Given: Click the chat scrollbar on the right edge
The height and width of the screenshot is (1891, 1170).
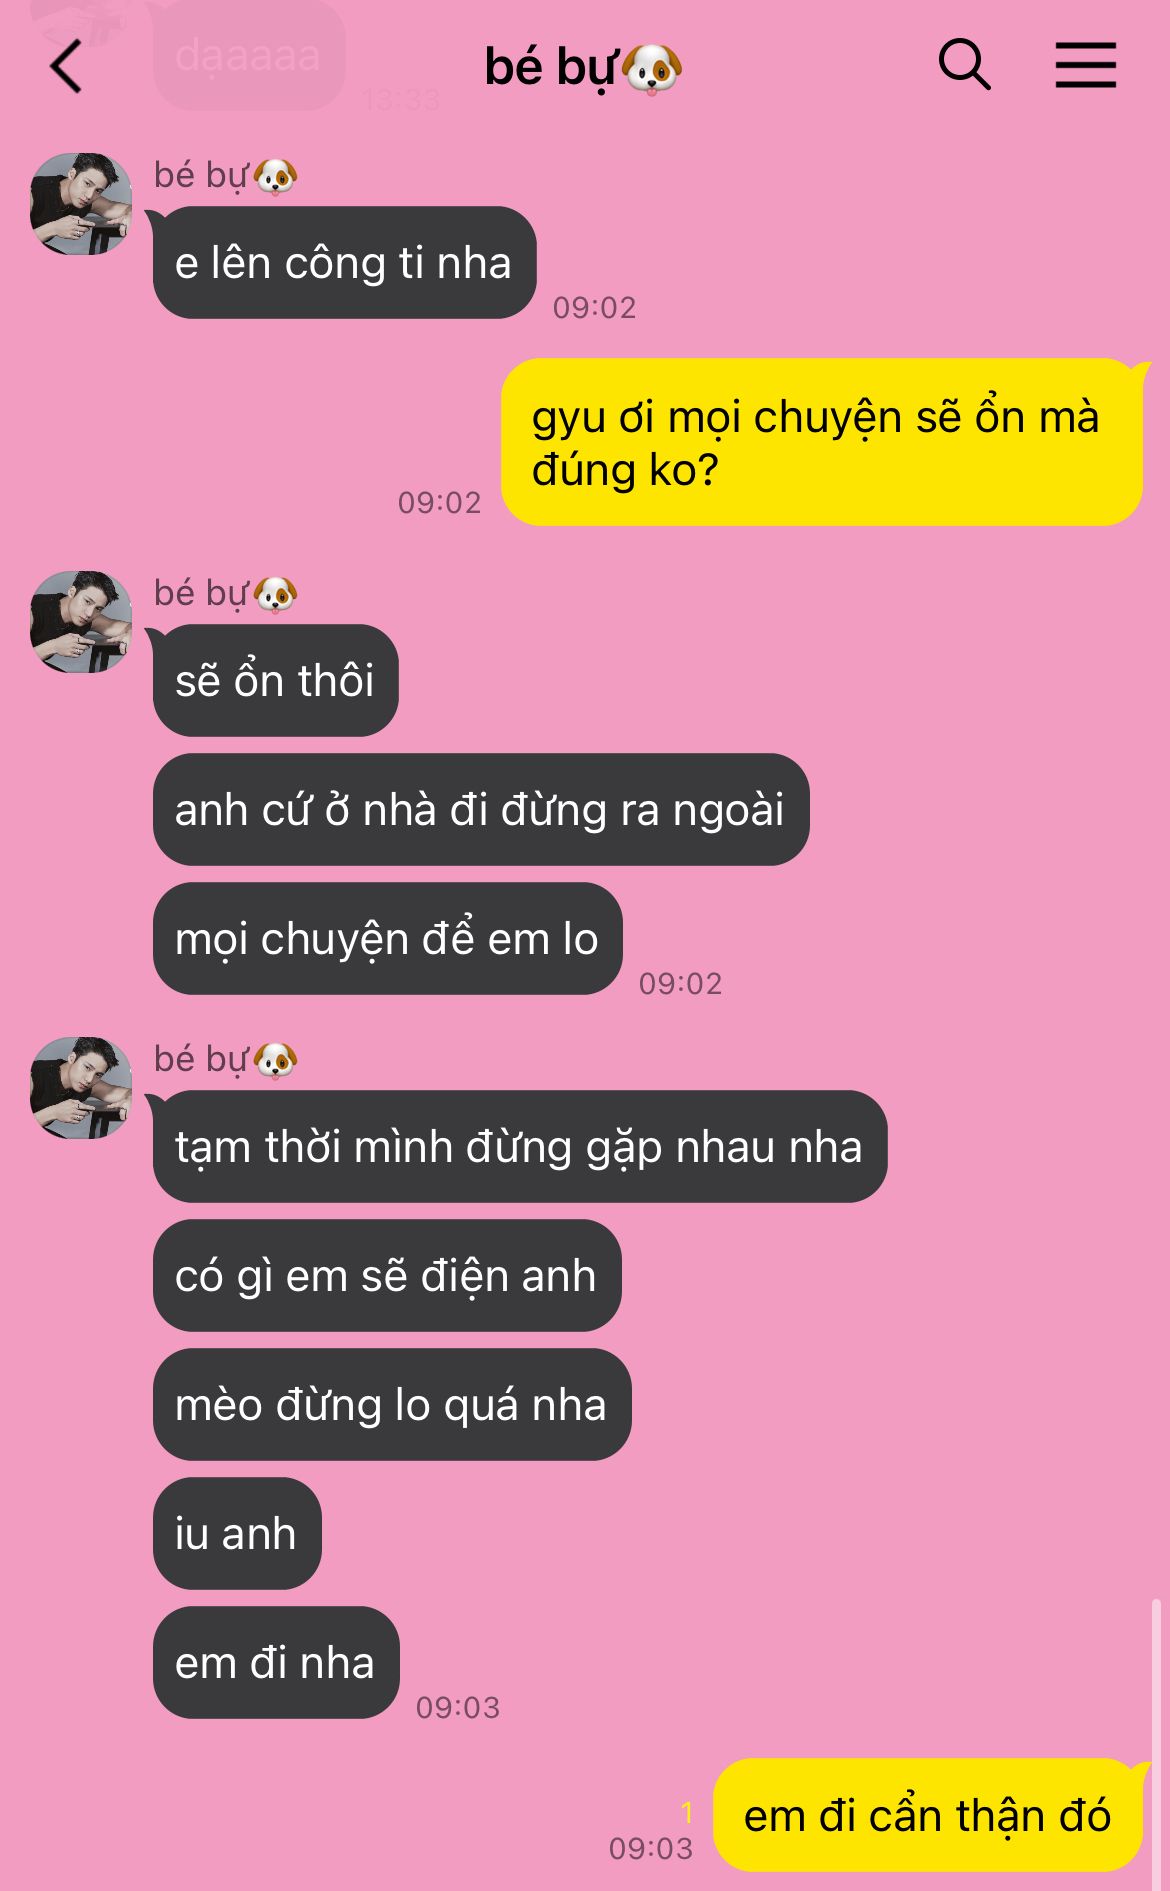Looking at the screenshot, I should tap(1157, 1740).
